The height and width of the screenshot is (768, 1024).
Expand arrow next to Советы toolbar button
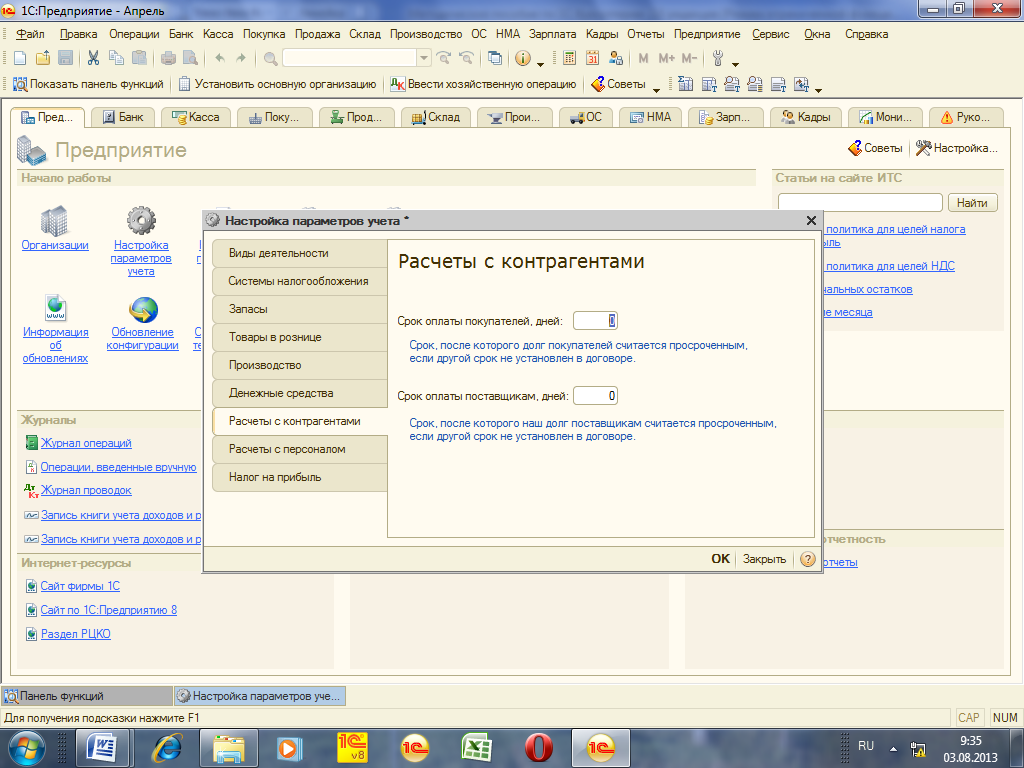(656, 89)
